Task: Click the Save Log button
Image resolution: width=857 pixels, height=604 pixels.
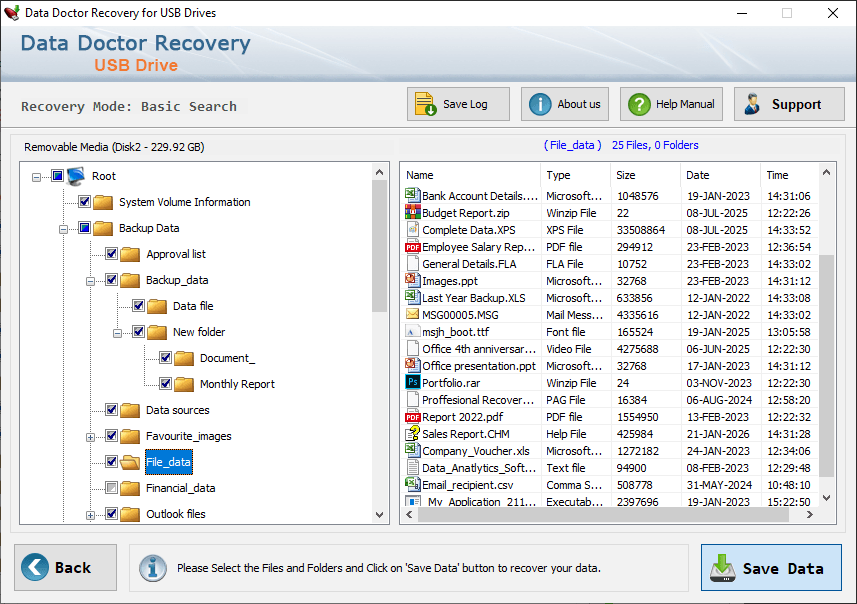Action: [458, 104]
